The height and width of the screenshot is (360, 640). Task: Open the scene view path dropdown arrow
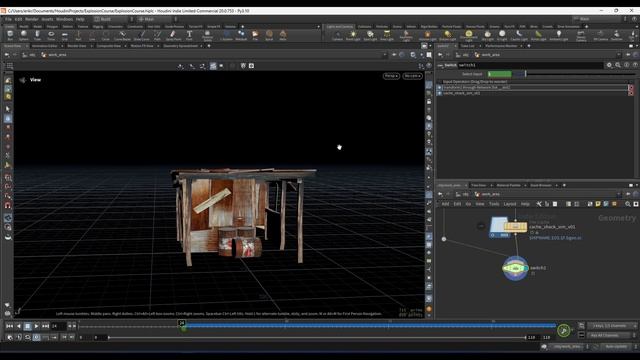click(x=384, y=55)
